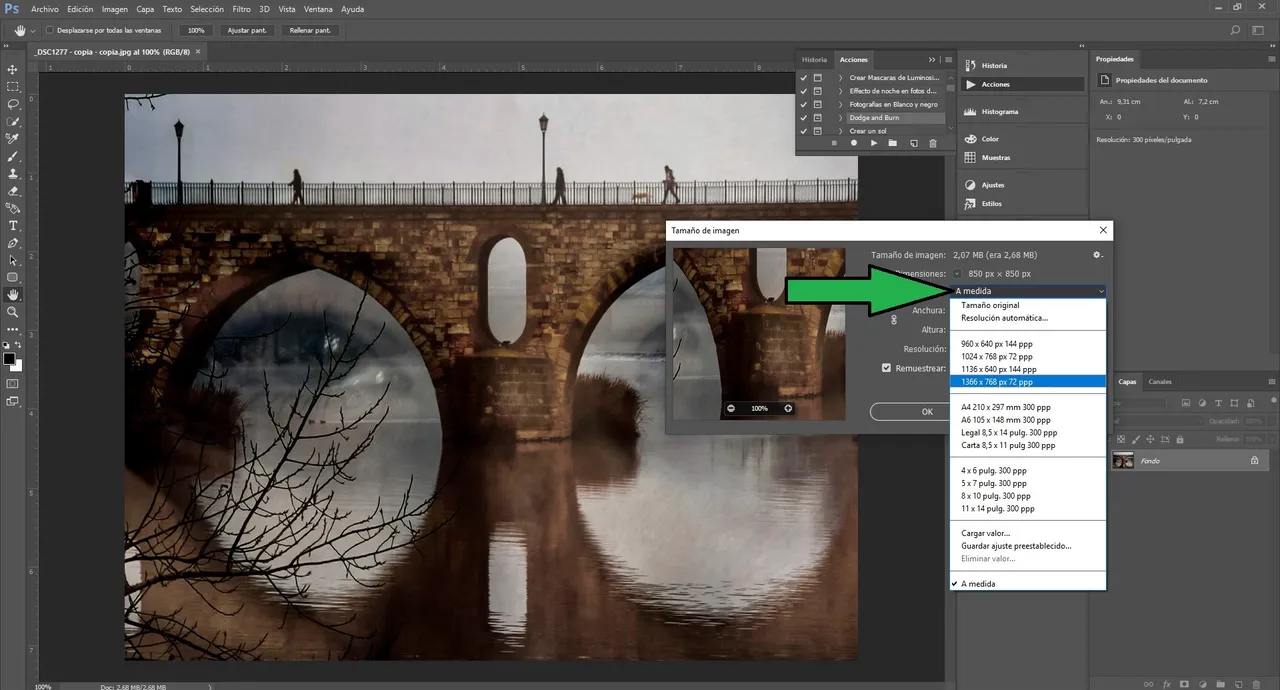Toggle the width-height constrain link
1280x690 pixels.
coord(894,319)
